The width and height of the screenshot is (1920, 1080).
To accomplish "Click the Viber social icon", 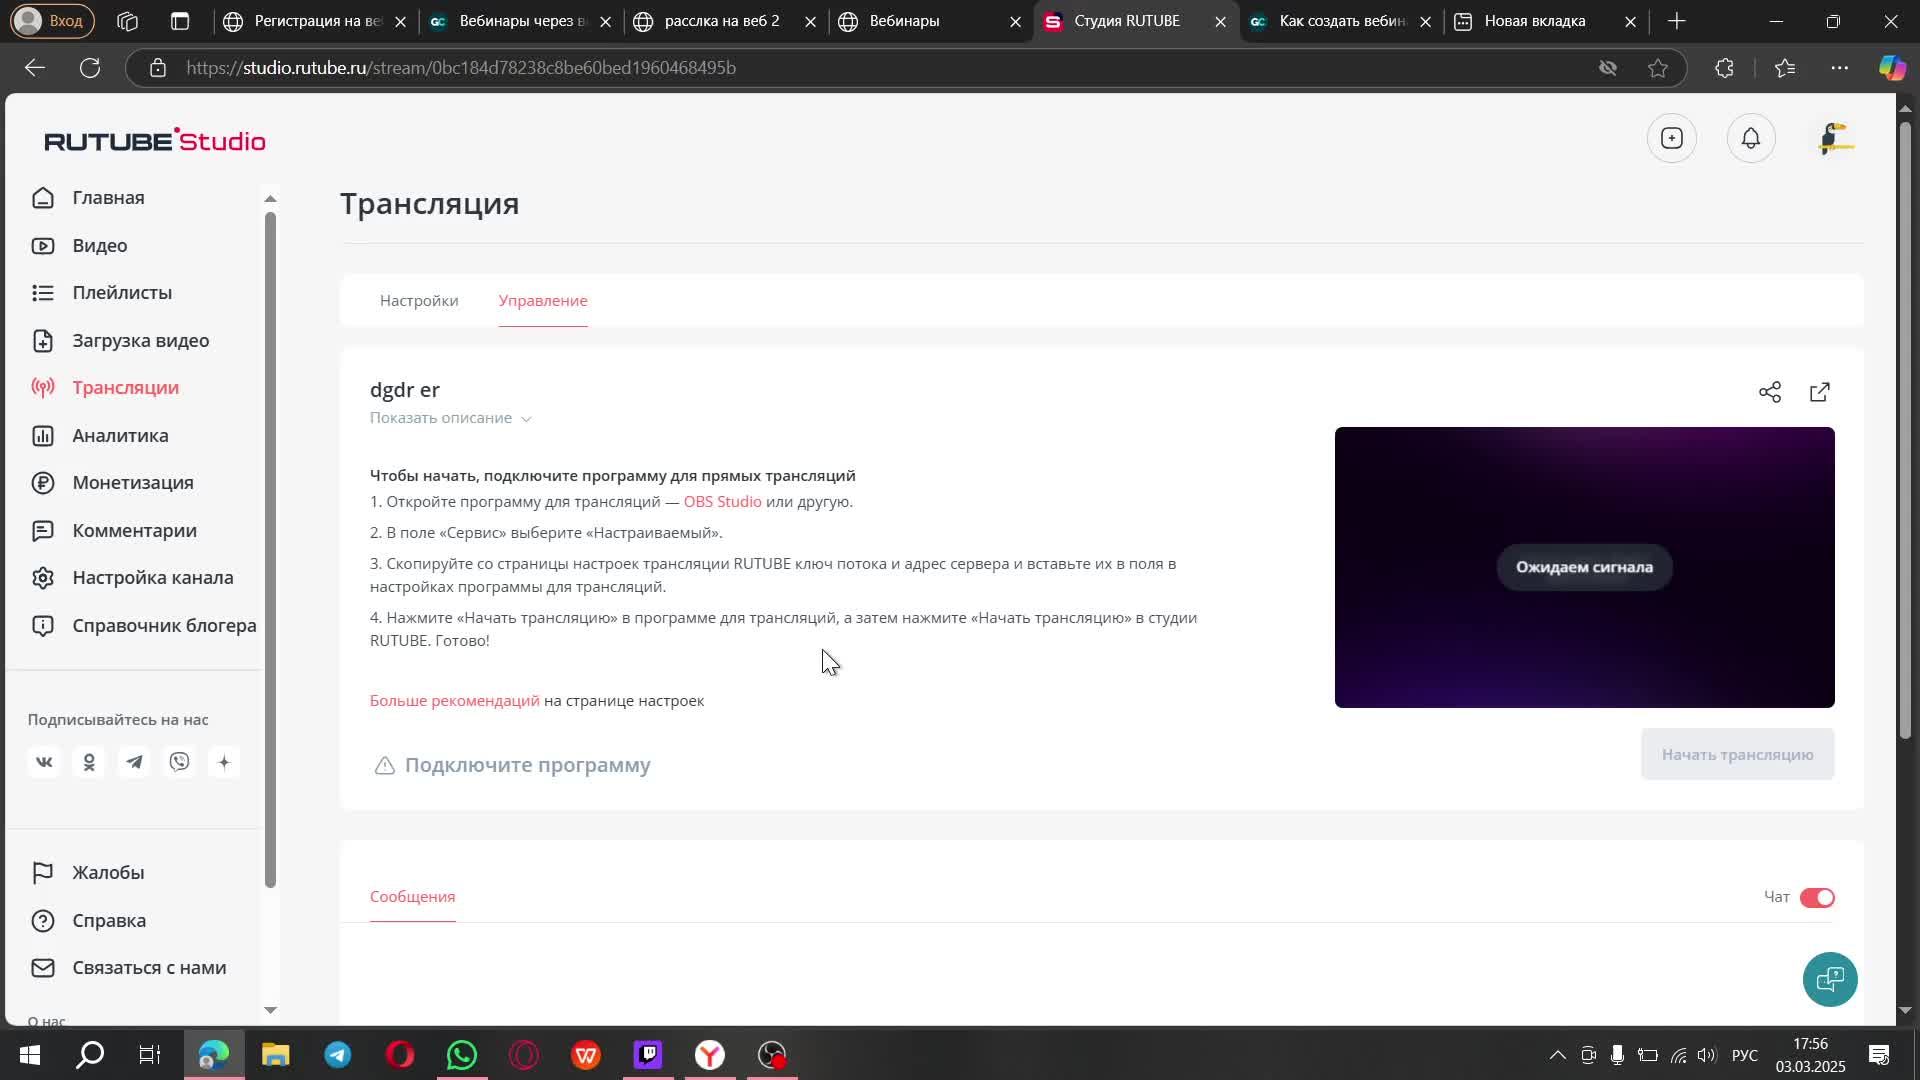I will click(179, 762).
